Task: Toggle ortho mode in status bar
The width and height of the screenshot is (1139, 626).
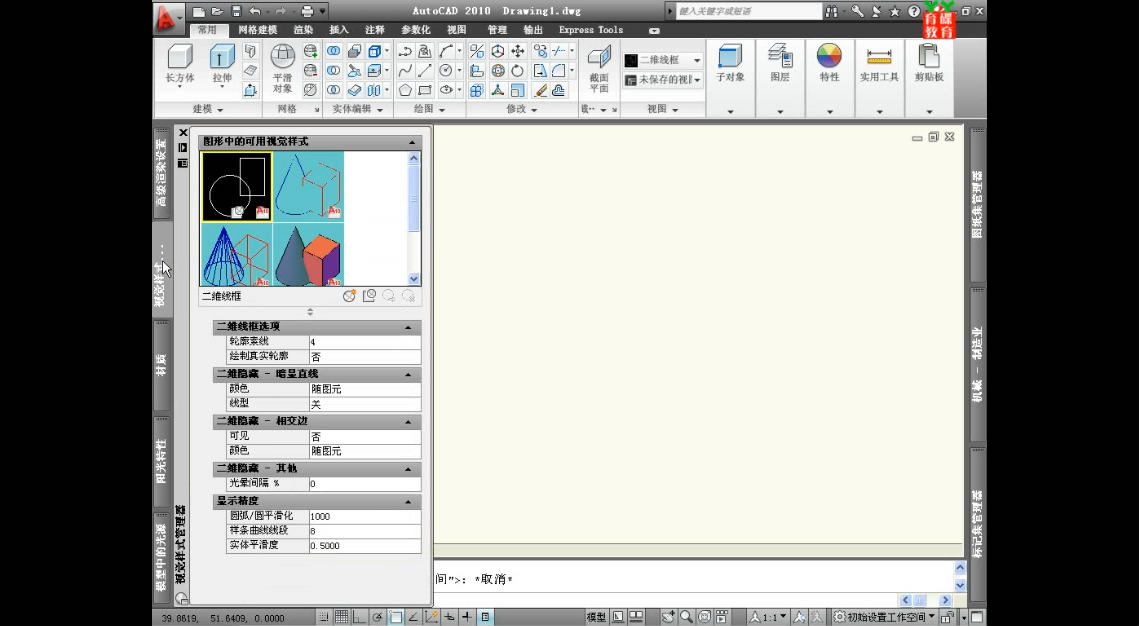Action: (360, 617)
